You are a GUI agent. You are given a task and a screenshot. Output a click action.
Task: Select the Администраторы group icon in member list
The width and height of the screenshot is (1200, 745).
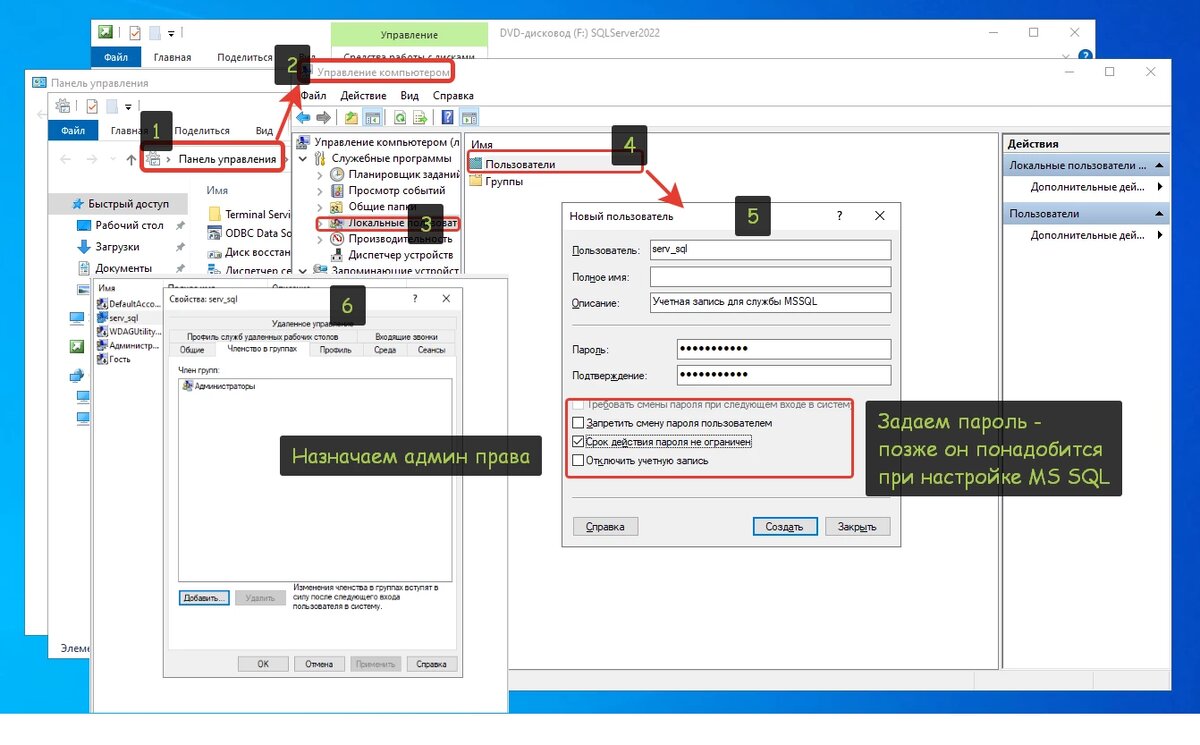pos(188,386)
